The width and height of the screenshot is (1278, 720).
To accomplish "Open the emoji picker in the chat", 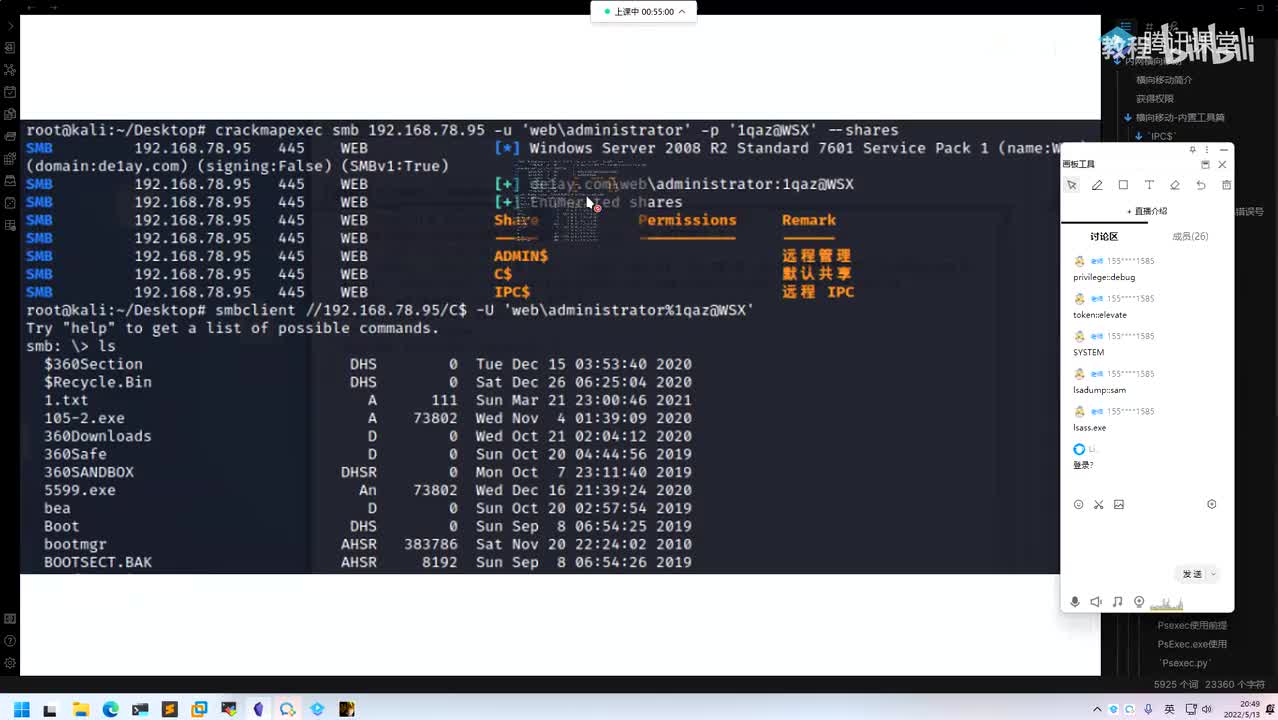I will (x=1078, y=504).
